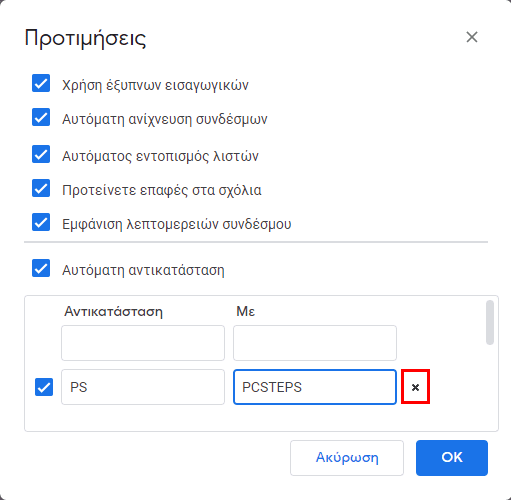
Task: Click the Χρήση έξυπνων εισαγωγικών label text
Action: pyautogui.click(x=155, y=85)
